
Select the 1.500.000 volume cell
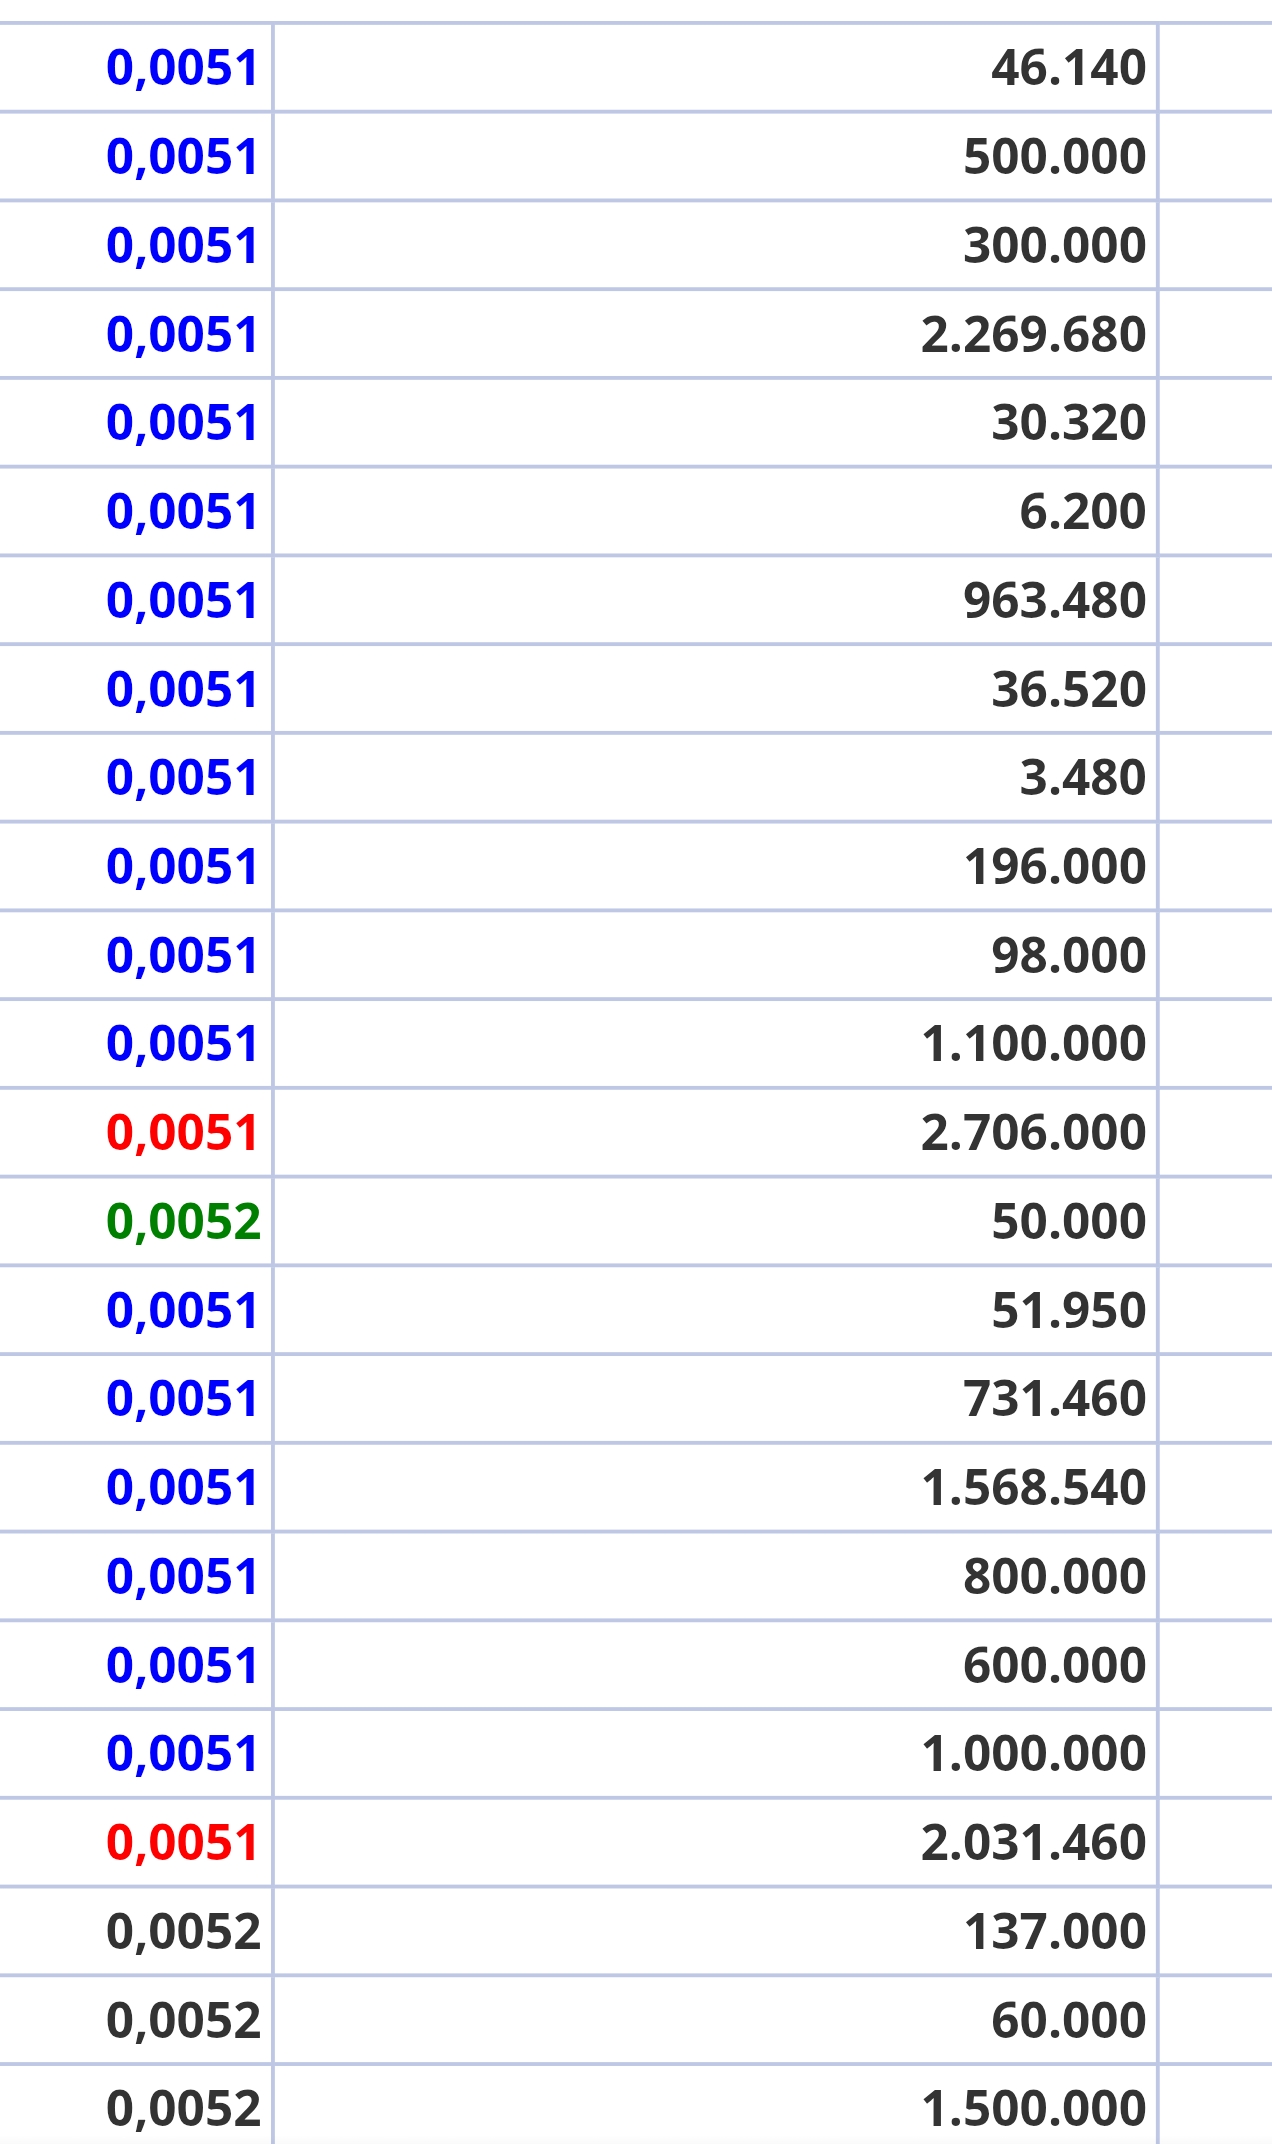(x=715, y=2105)
